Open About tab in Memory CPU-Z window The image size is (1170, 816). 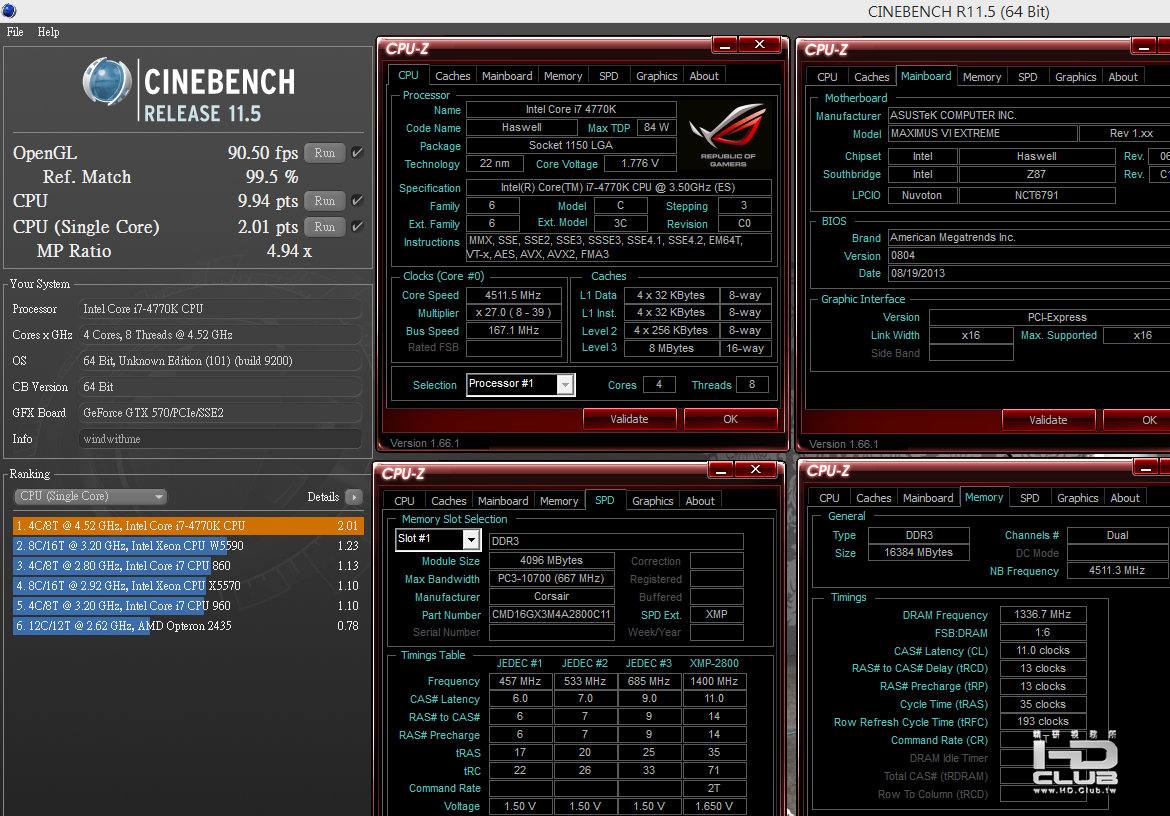pyautogui.click(x=1124, y=498)
